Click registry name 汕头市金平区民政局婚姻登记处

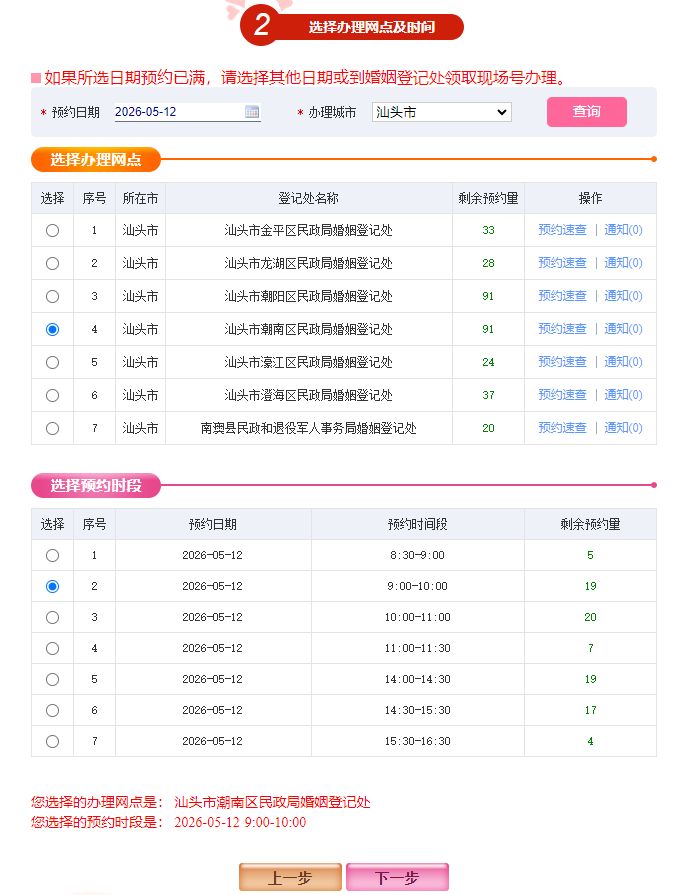pyautogui.click(x=308, y=231)
